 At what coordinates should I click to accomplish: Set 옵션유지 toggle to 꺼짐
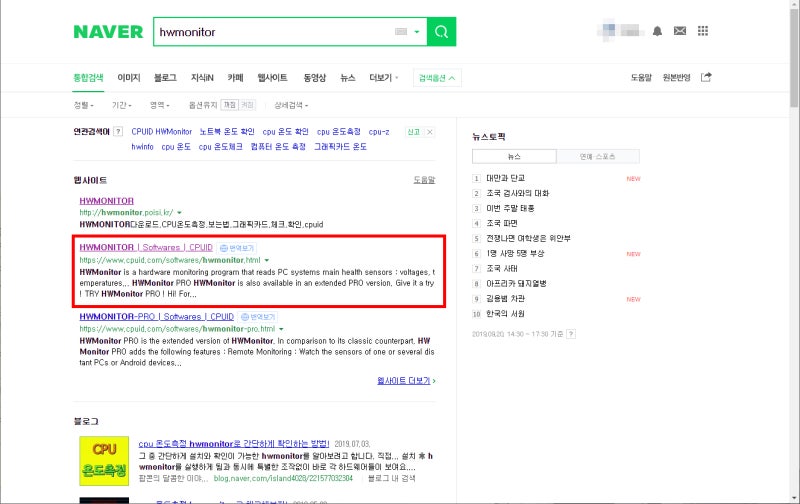(230, 105)
